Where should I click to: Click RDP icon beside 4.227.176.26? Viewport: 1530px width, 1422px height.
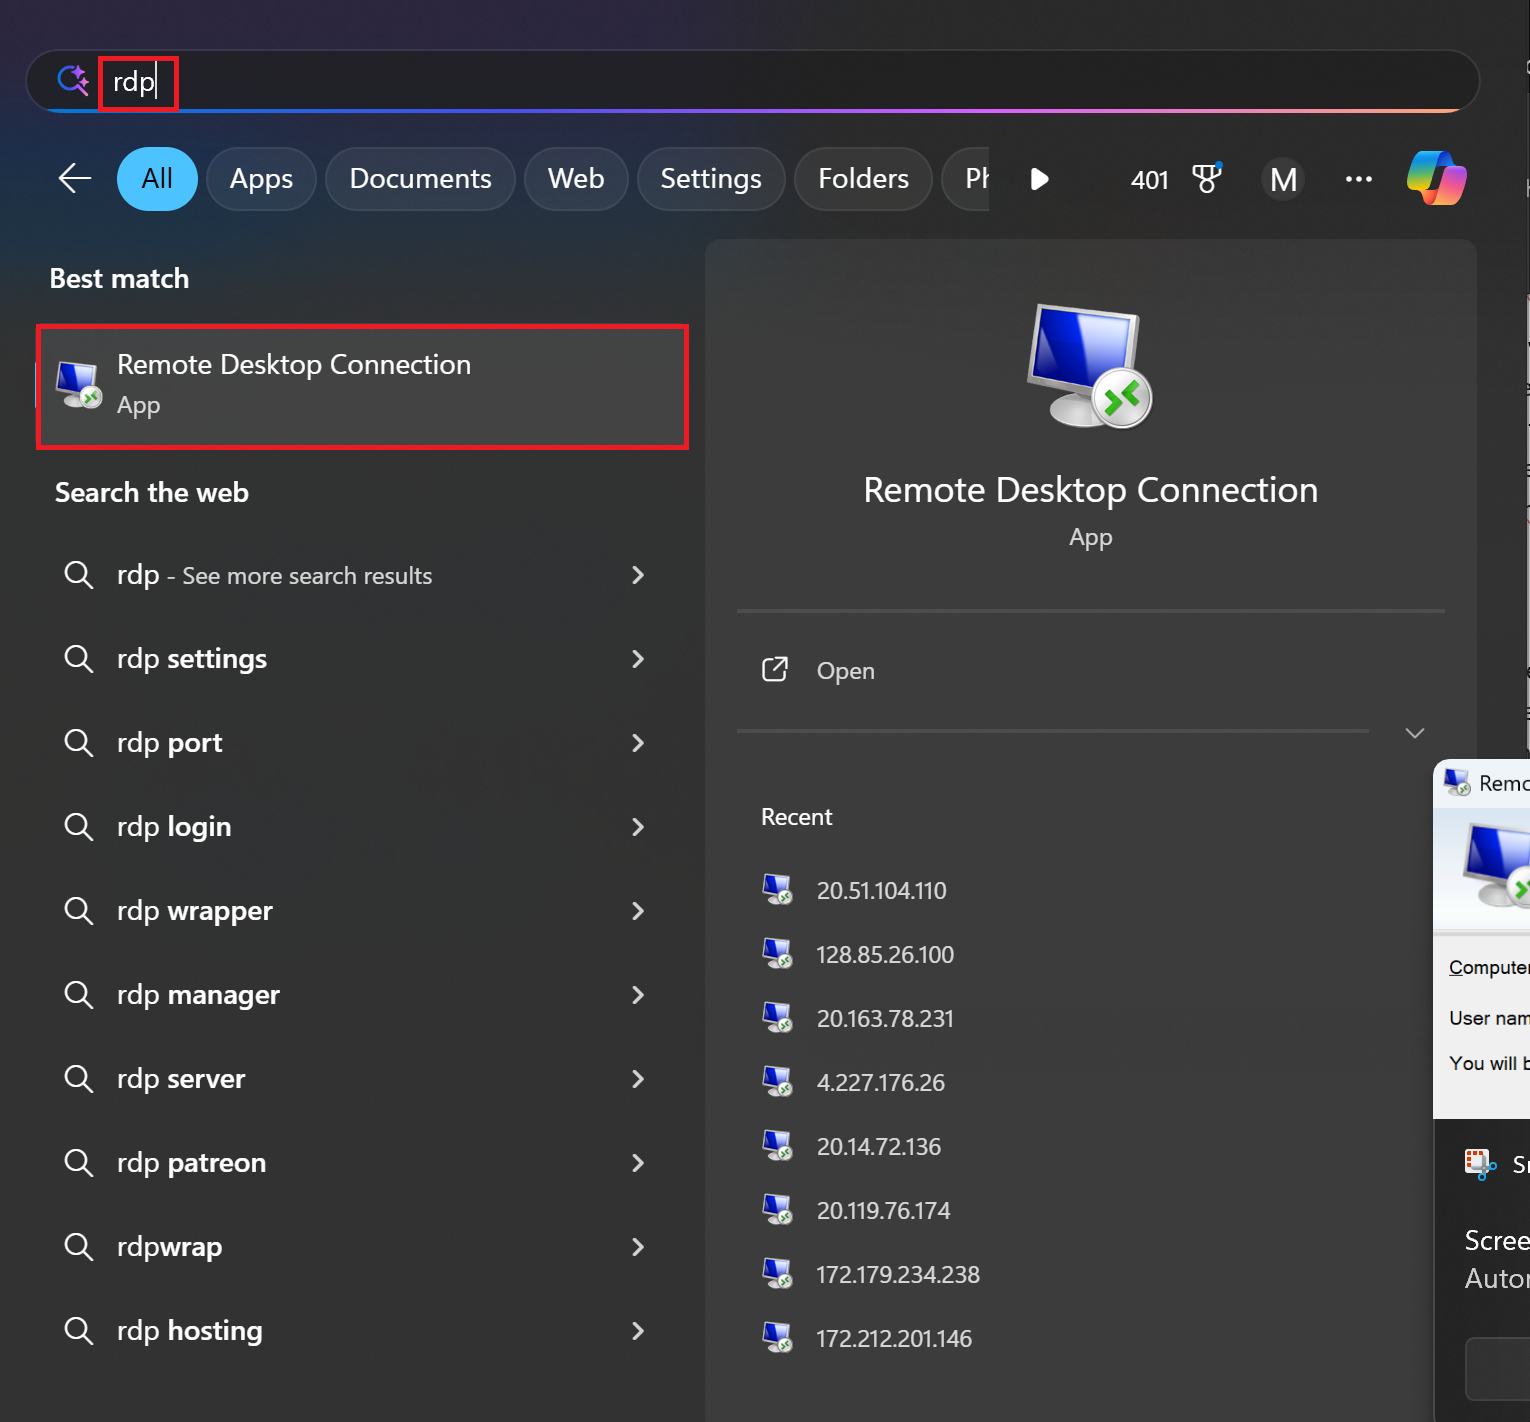[777, 1081]
